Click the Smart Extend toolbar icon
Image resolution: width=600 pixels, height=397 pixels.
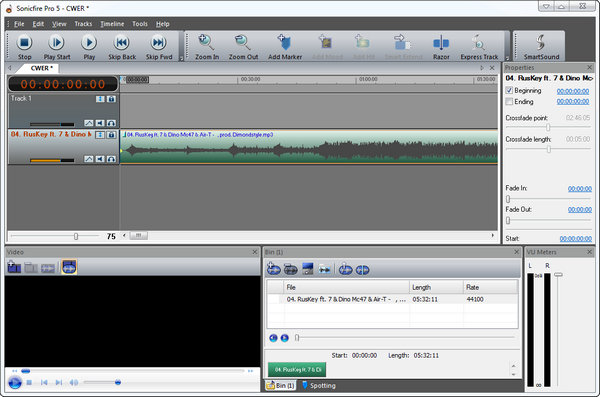402,42
